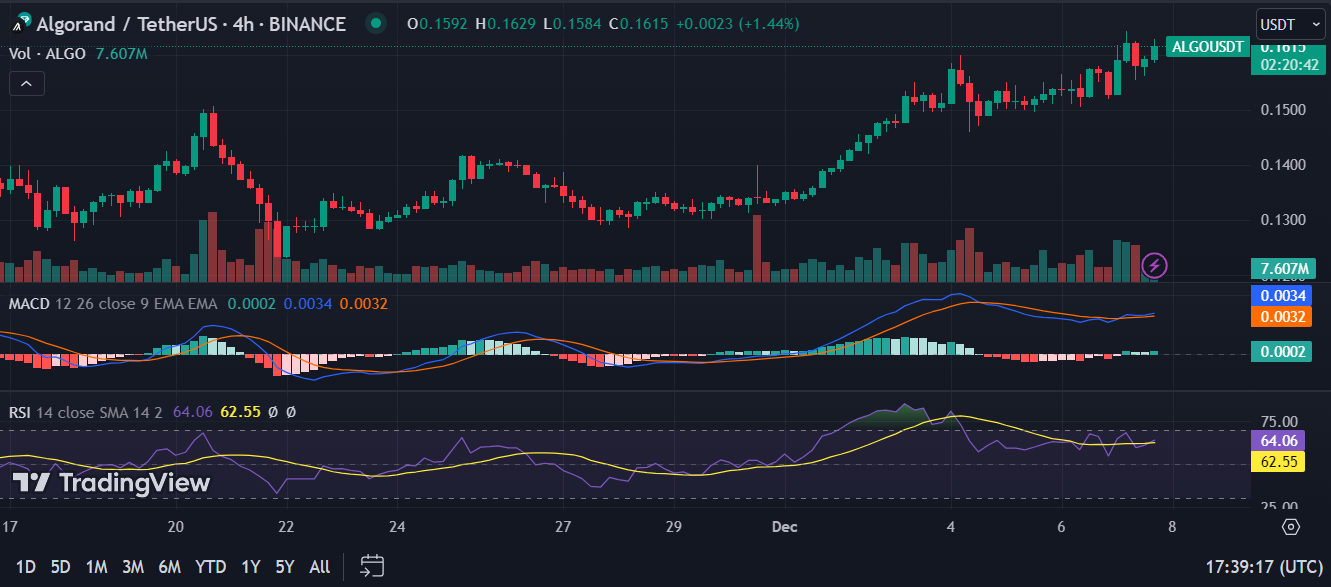Click the blue MACD 0.0034 value tag
The height and width of the screenshot is (587, 1331).
(x=1280, y=295)
